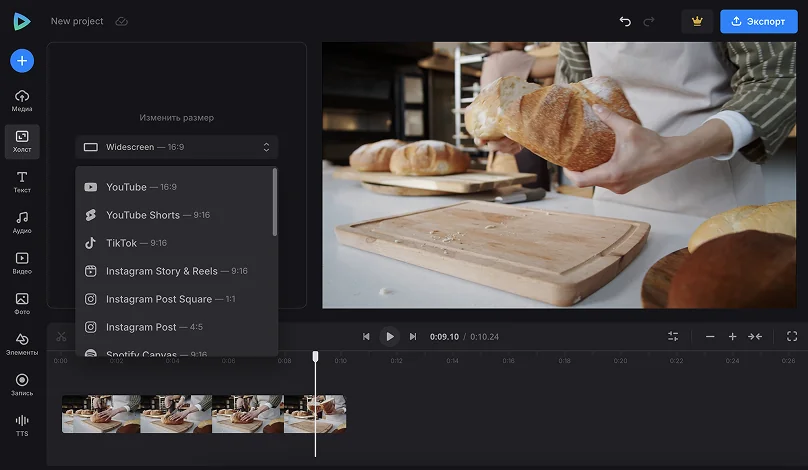Play the video preview
808x470 pixels.
tap(390, 337)
